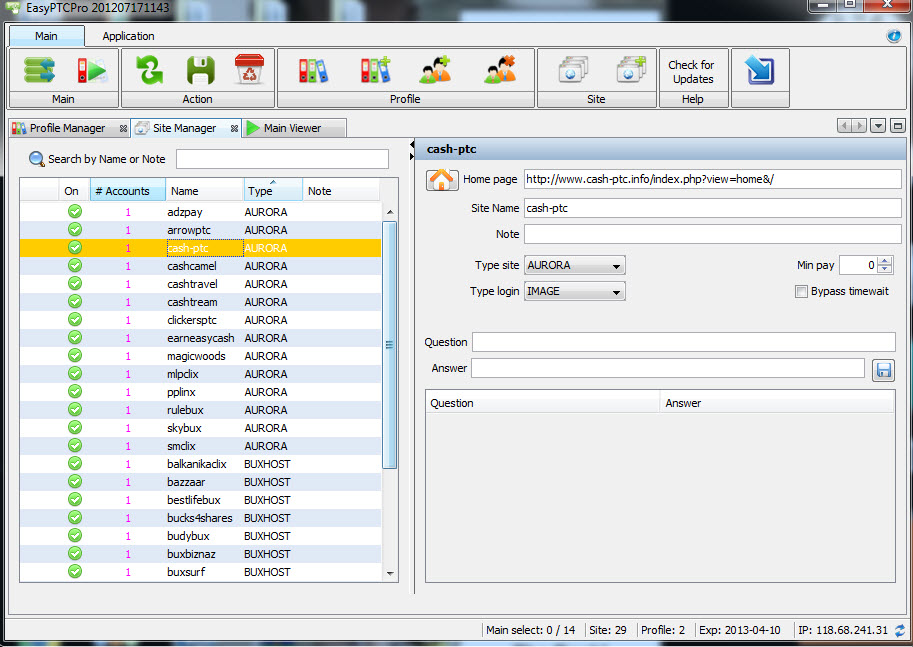Click the orange home page icon
The height and width of the screenshot is (647, 913).
tap(442, 180)
